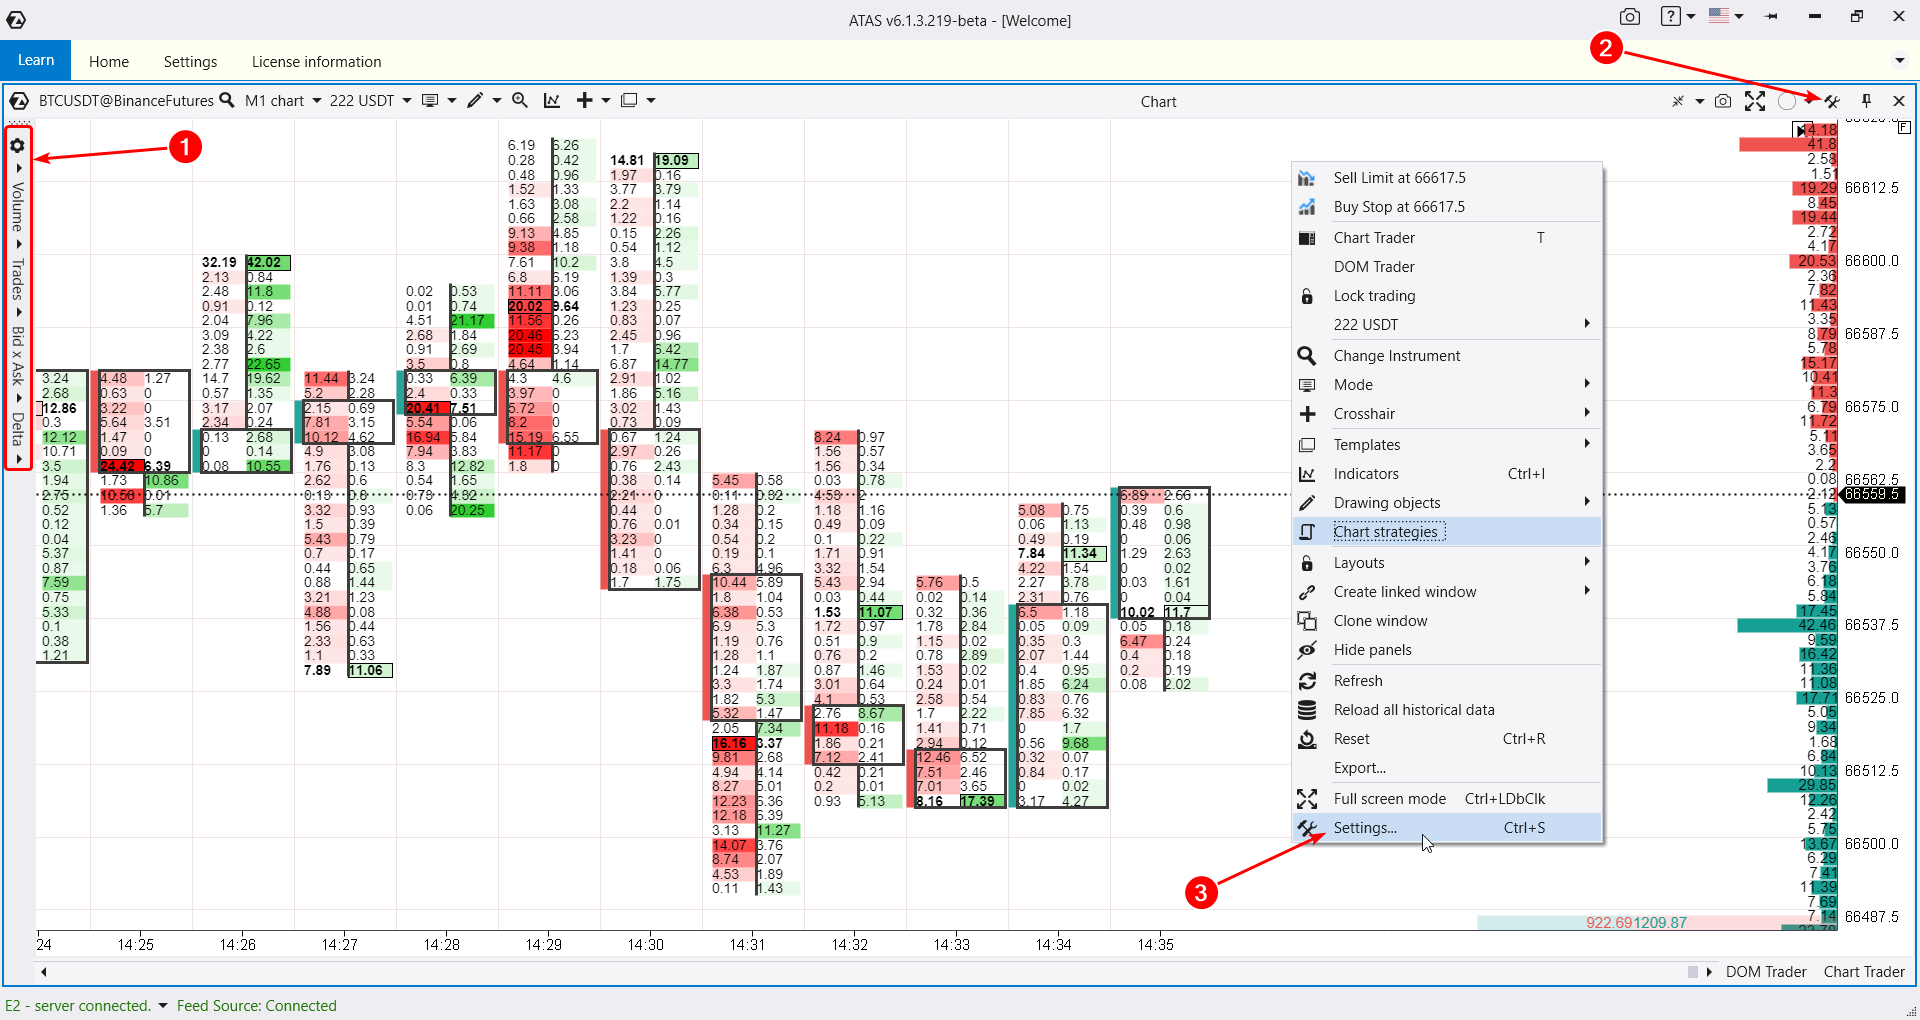
Task: Expand the Volume cluster column selector
Action: (x=17, y=205)
